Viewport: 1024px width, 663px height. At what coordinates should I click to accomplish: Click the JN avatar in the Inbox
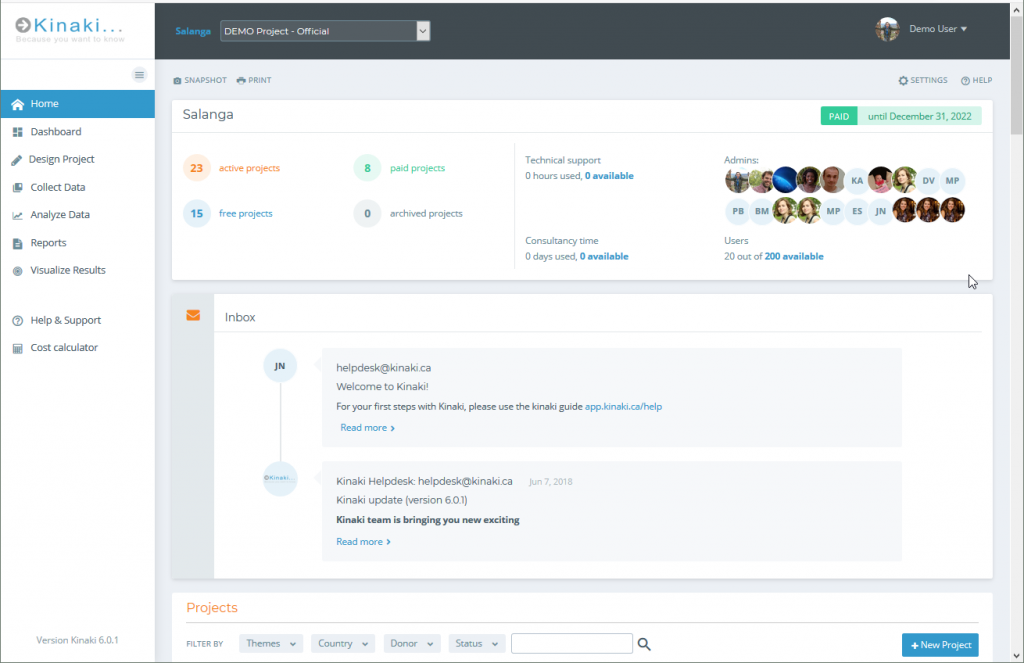click(280, 366)
